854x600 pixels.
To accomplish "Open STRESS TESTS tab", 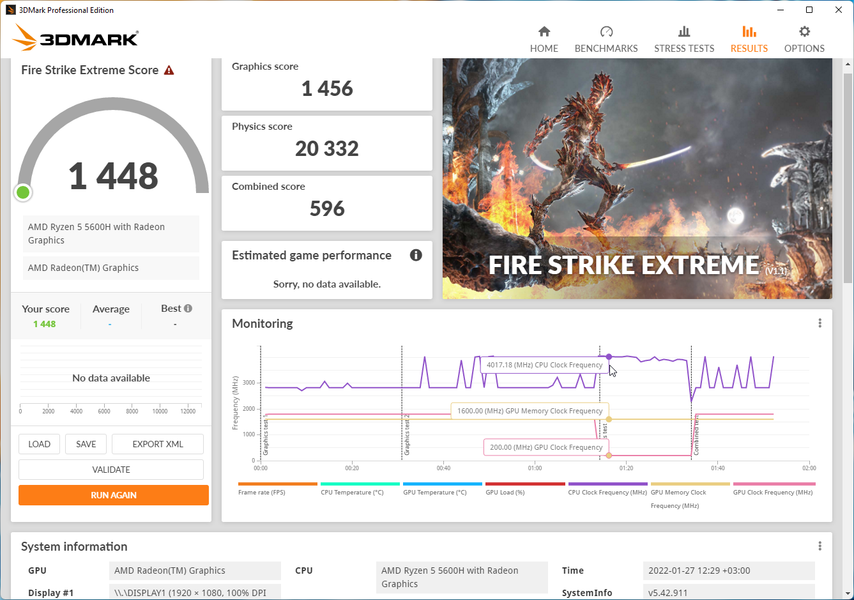I will click(x=684, y=40).
